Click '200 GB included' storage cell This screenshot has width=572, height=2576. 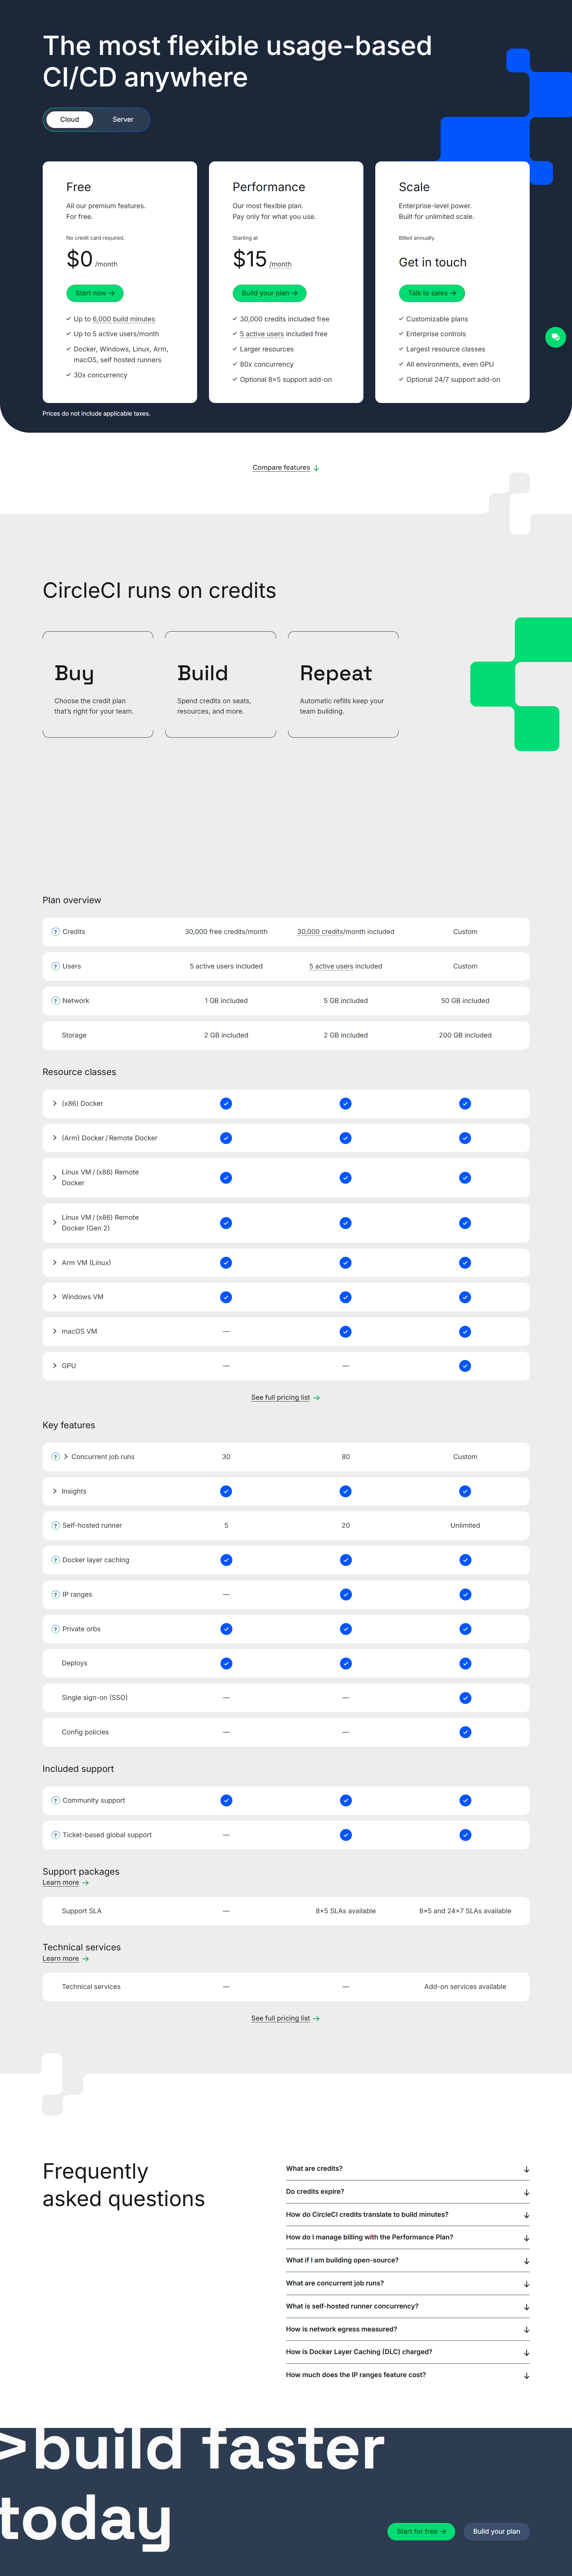465,1035
